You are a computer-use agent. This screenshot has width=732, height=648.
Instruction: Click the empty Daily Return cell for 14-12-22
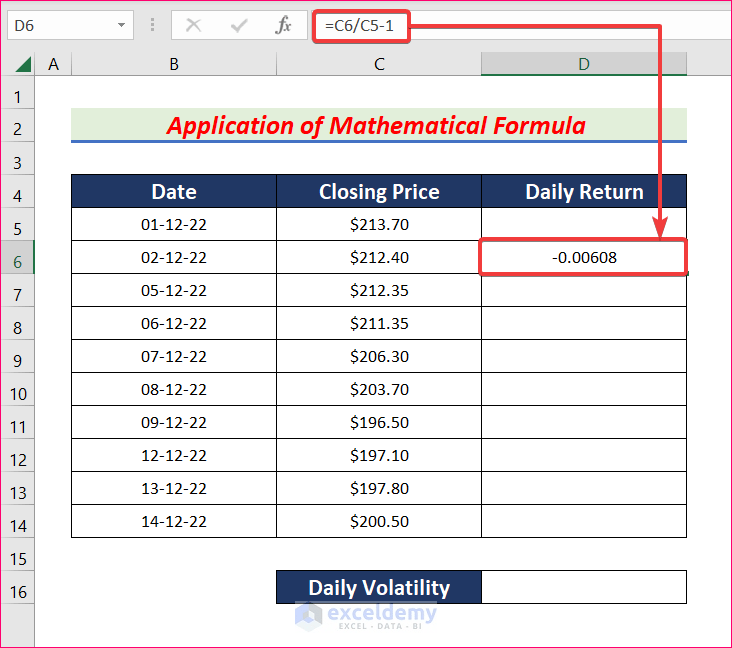[x=584, y=521]
